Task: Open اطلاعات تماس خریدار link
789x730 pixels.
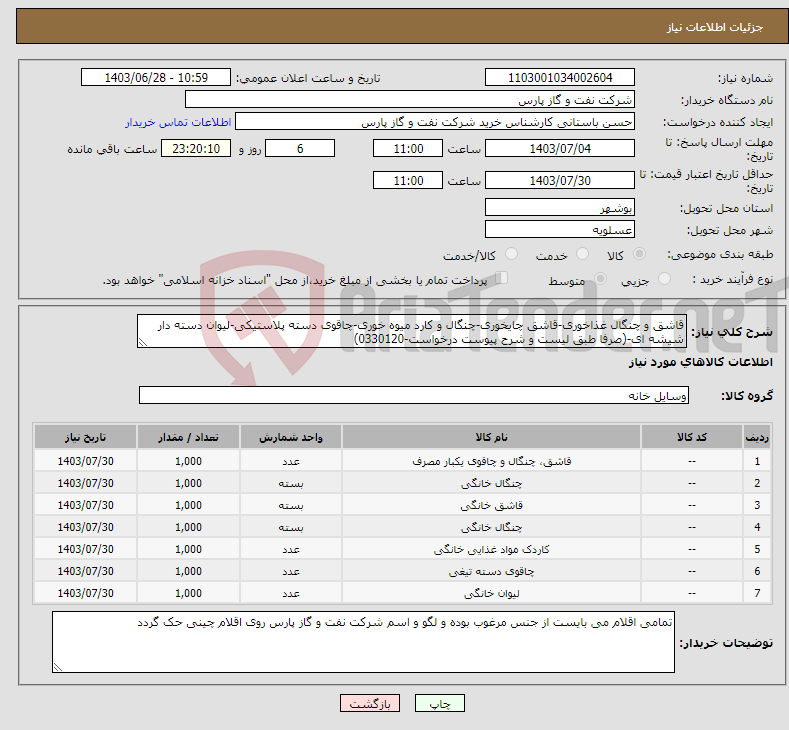Action: click(x=178, y=122)
